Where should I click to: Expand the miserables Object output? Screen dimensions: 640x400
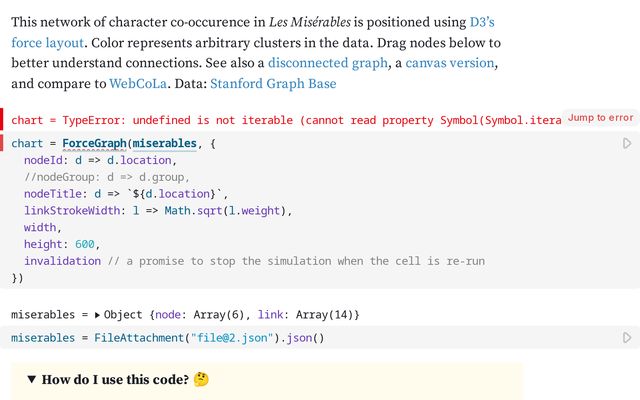coord(97,315)
